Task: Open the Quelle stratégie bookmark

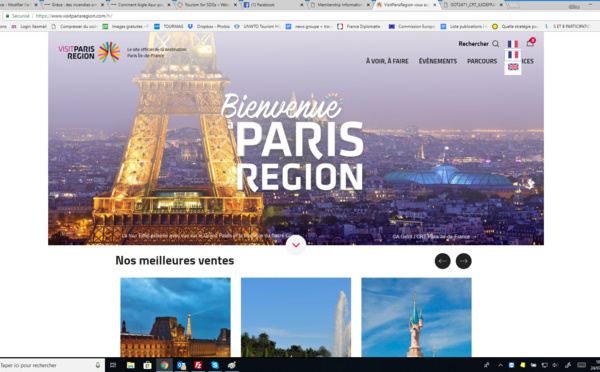Action: click(515, 26)
